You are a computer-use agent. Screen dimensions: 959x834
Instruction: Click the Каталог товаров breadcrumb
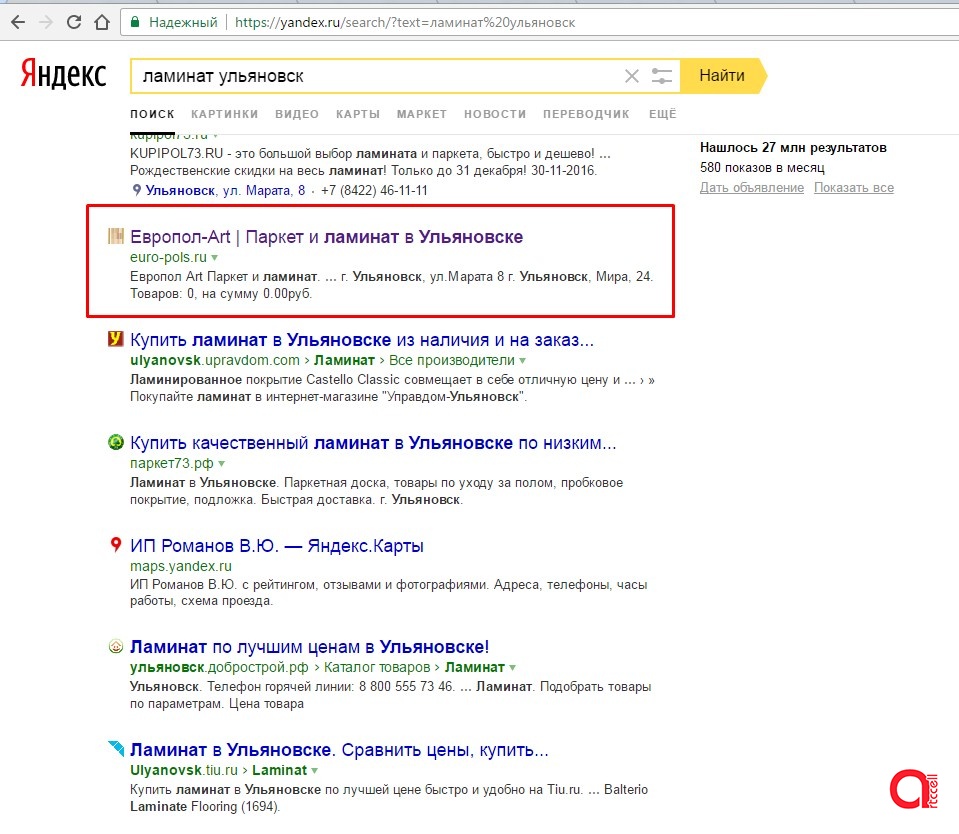377,667
